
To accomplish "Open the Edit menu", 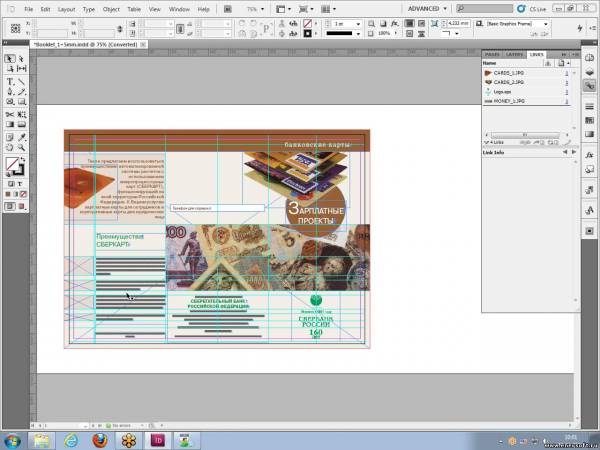I will (45, 9).
